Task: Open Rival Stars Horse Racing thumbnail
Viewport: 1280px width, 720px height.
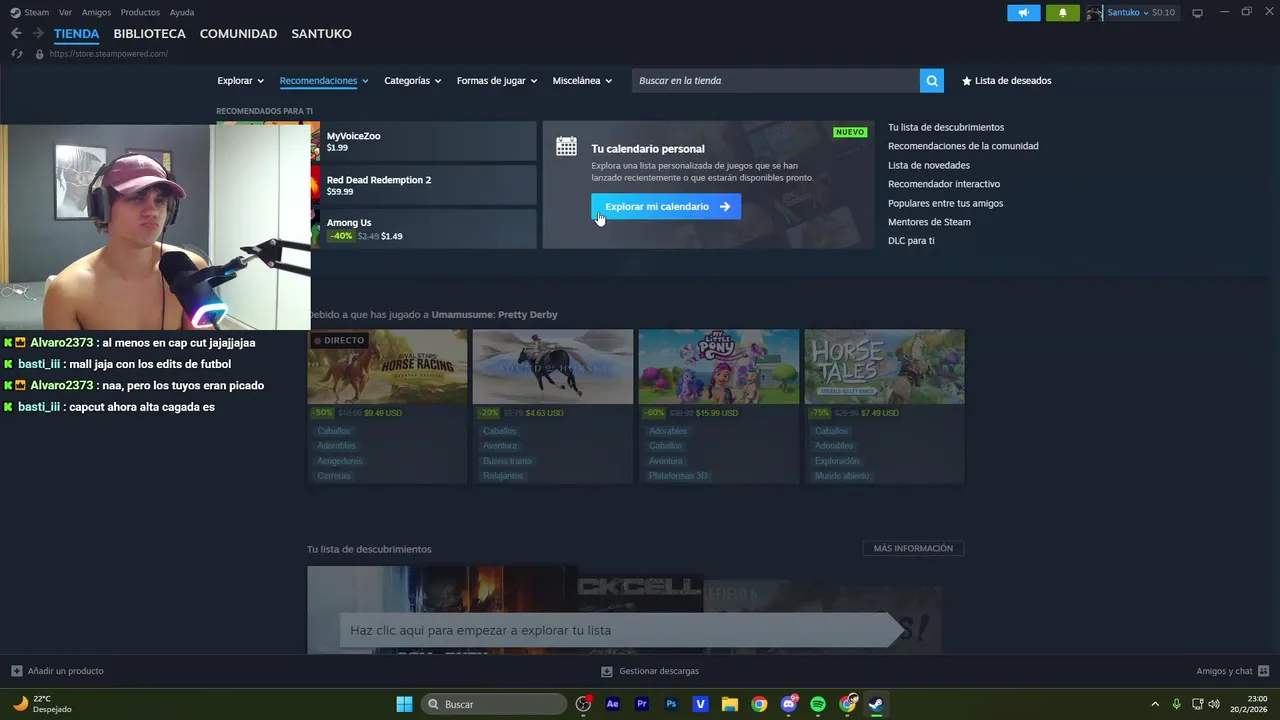Action: point(387,367)
